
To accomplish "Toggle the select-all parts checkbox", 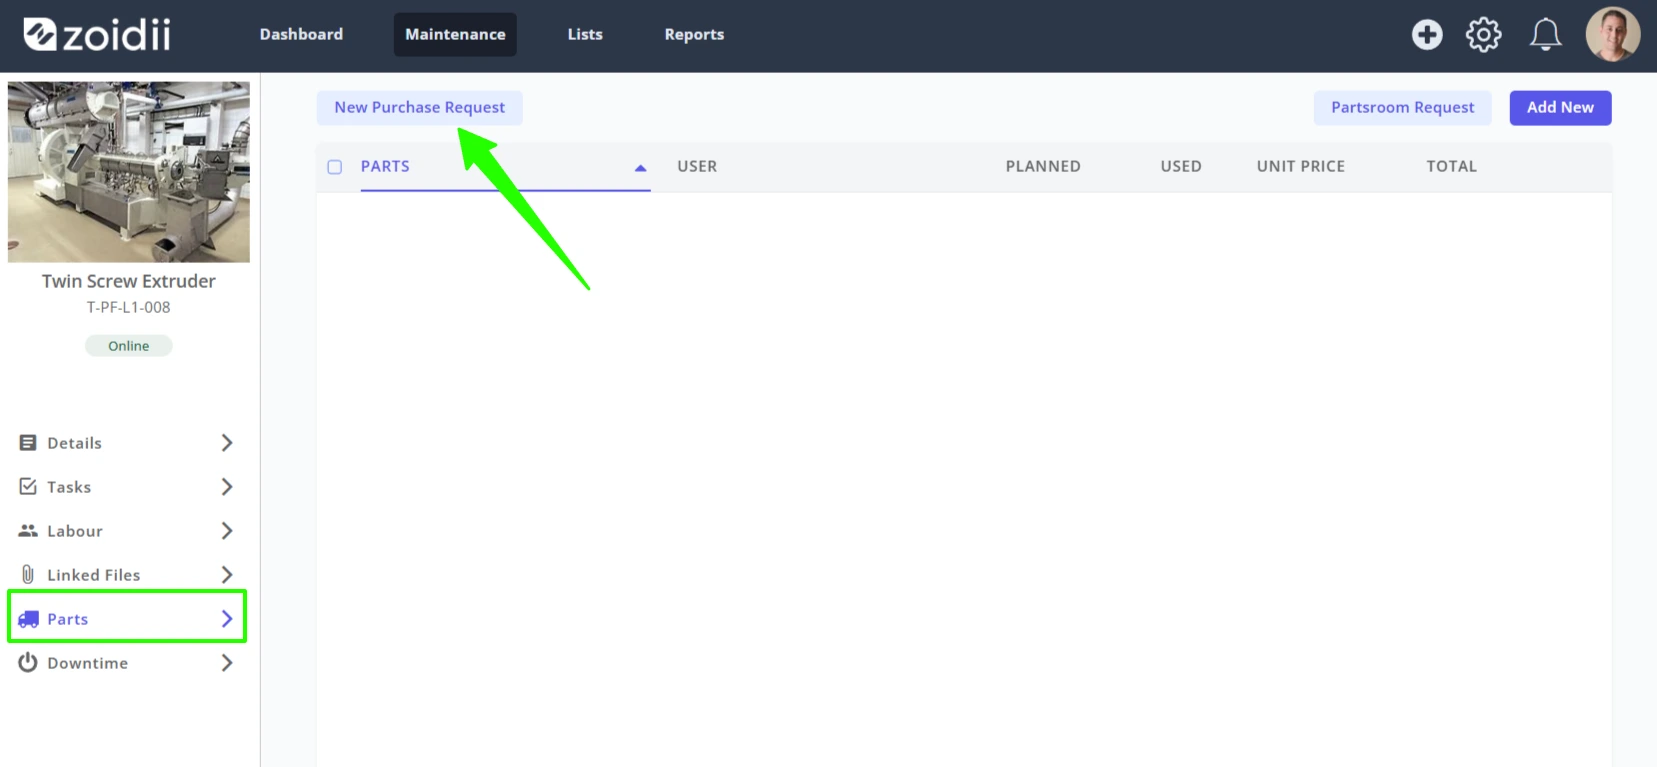I will click(335, 167).
